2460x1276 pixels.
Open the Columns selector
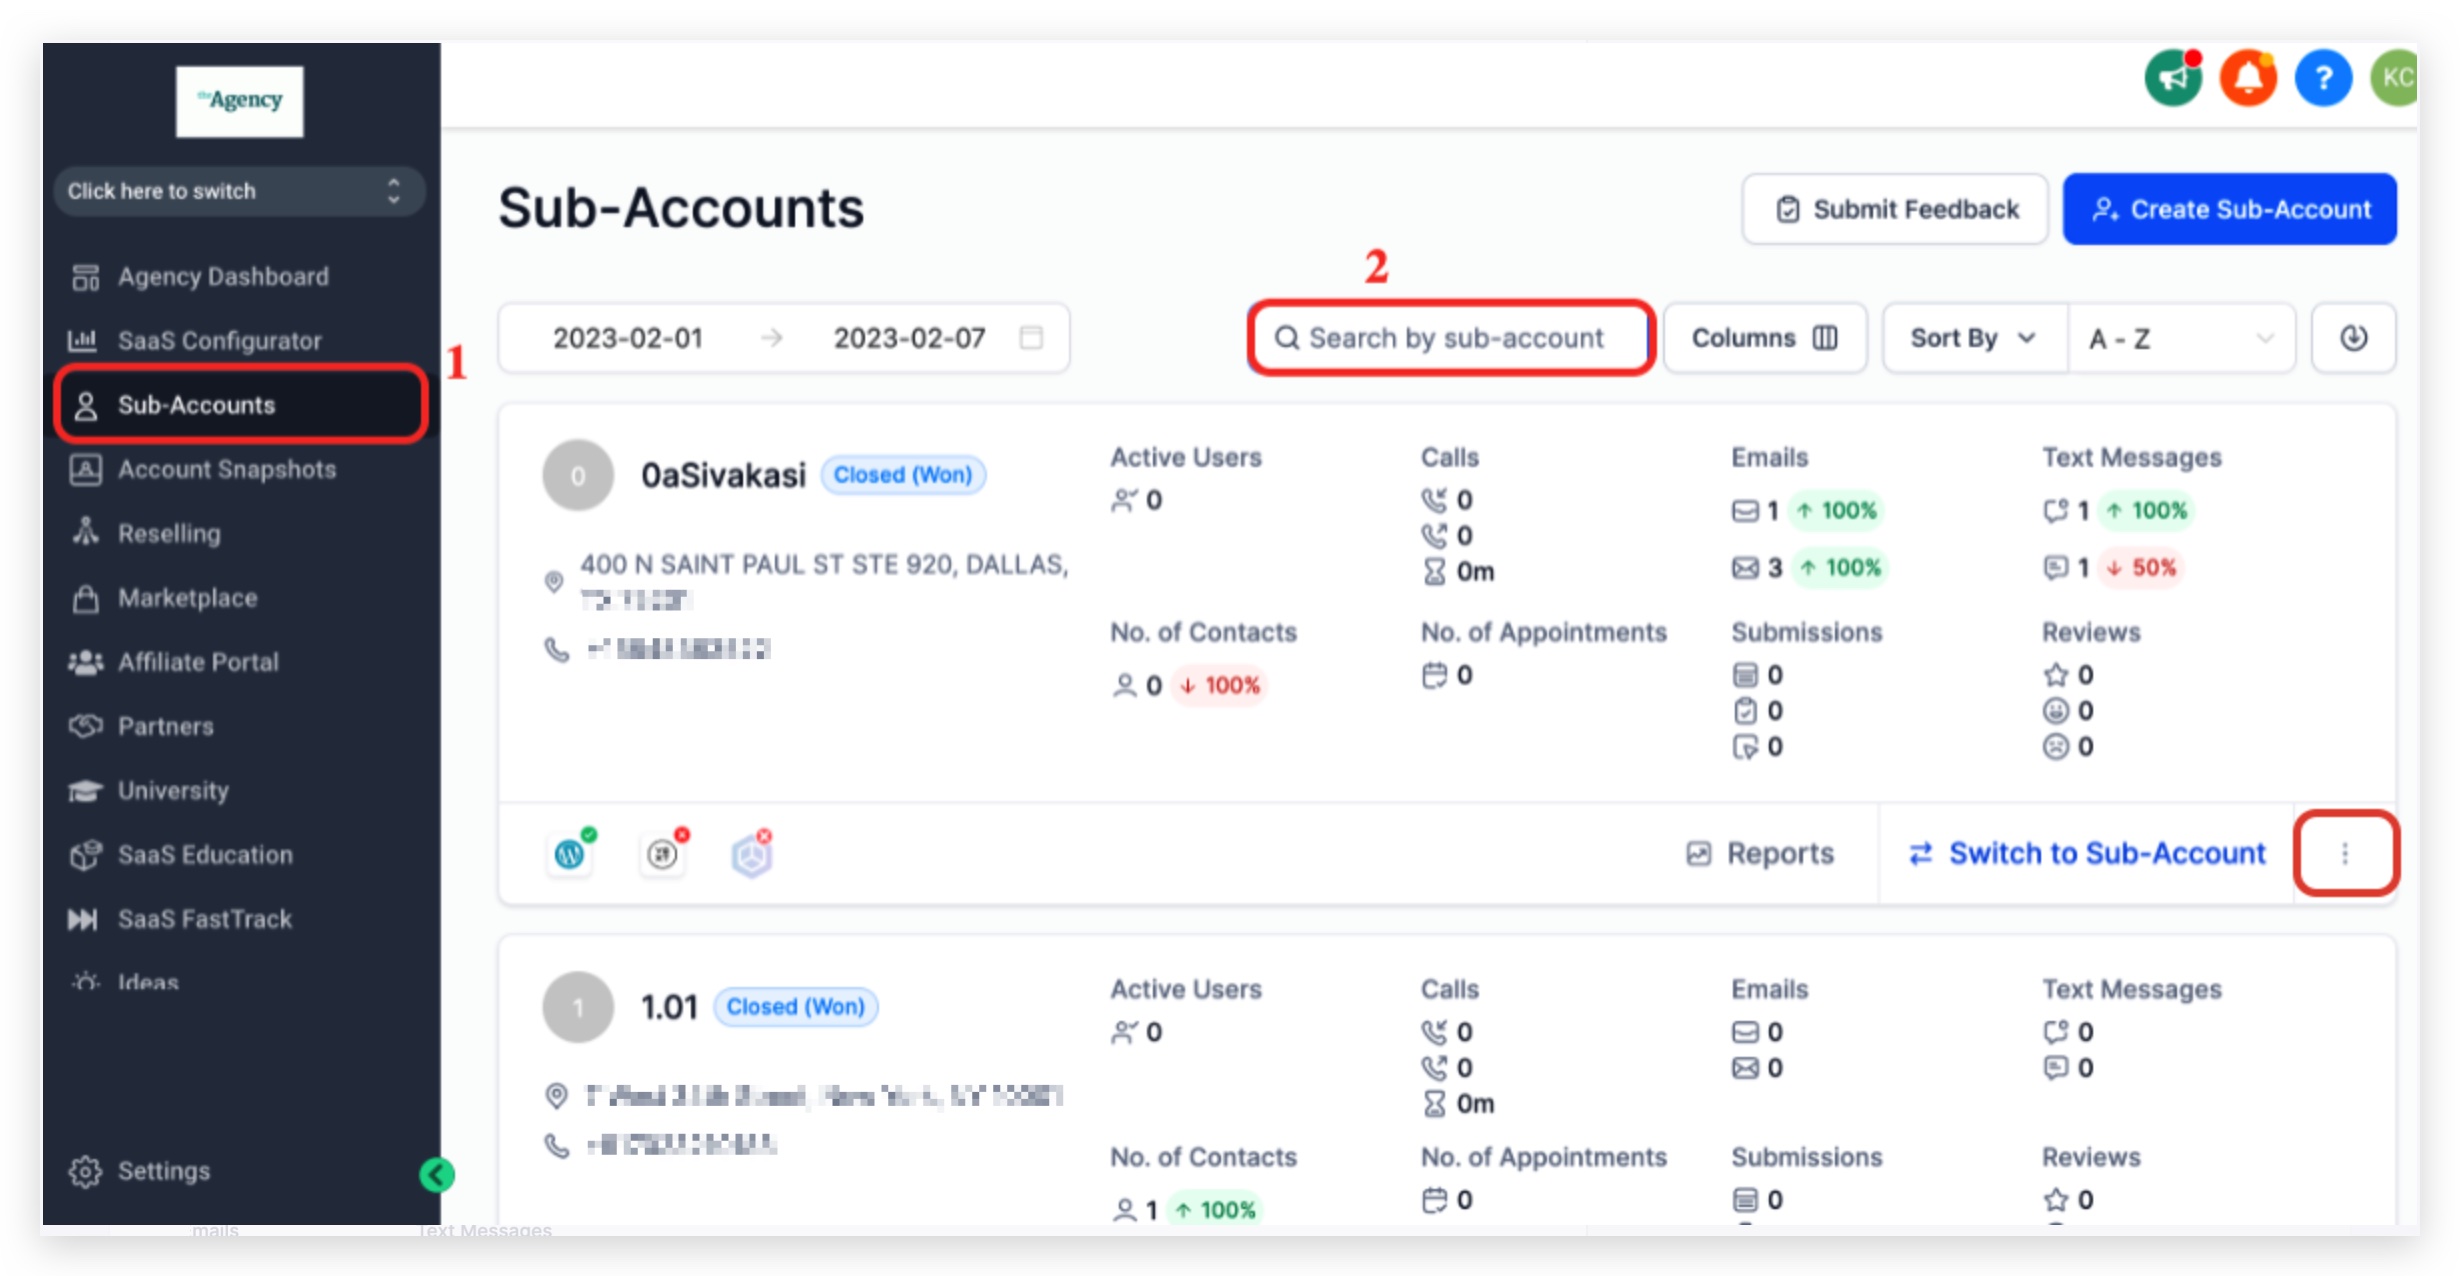(x=1764, y=338)
